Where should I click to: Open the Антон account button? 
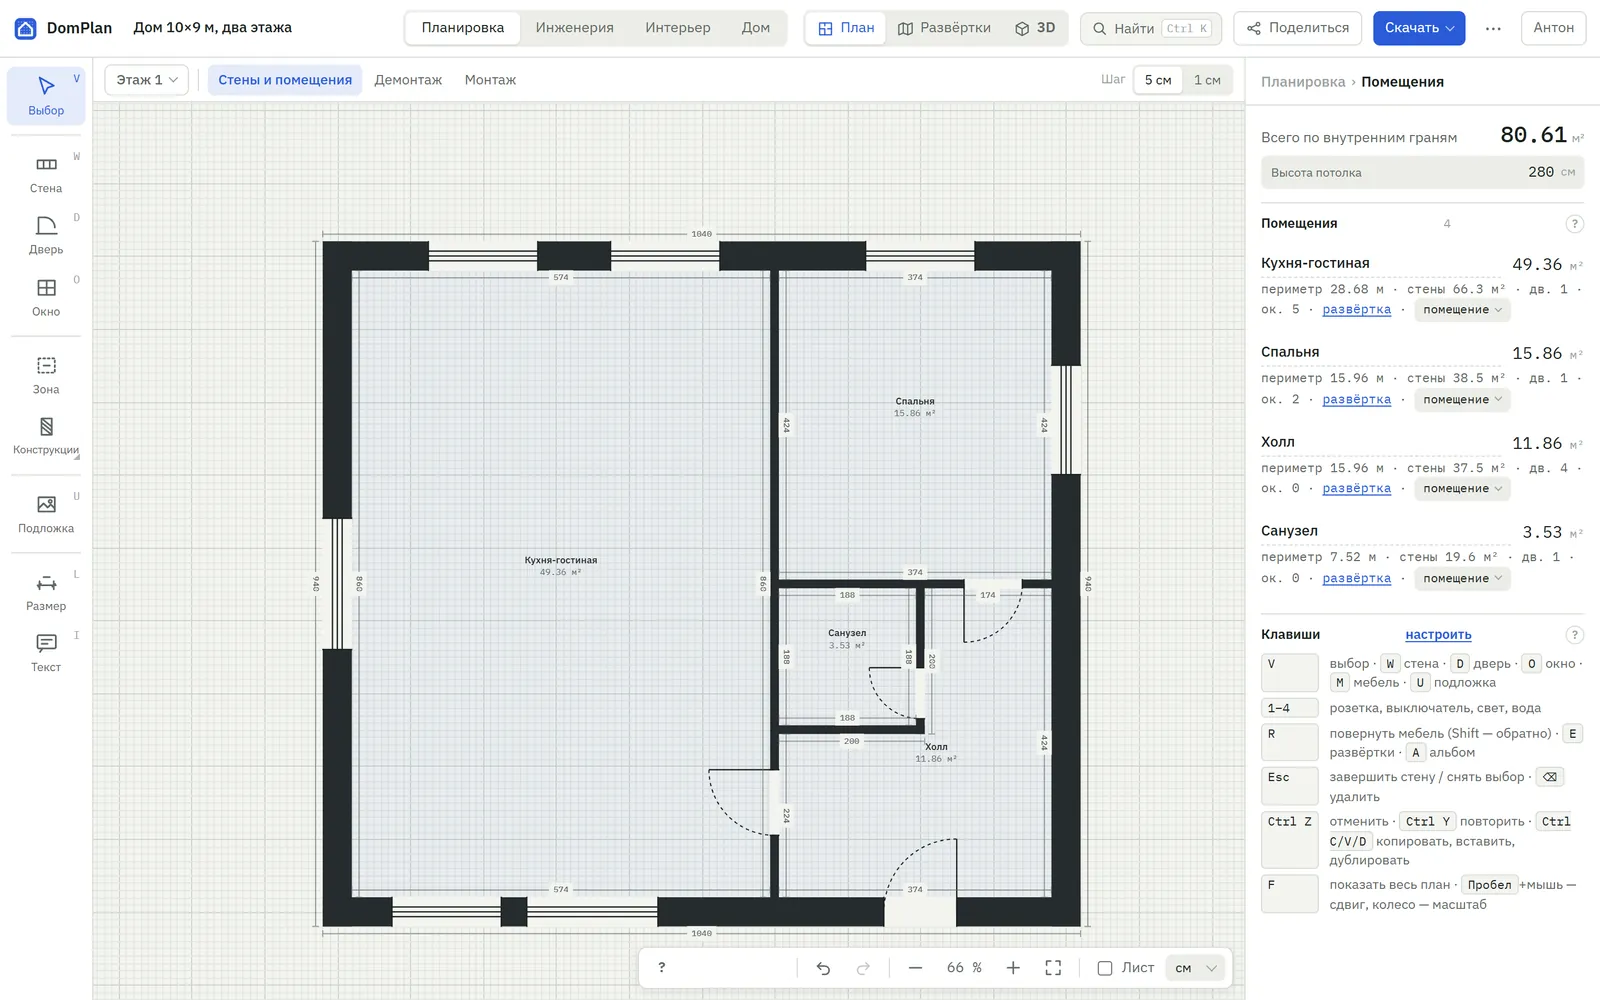[1553, 28]
